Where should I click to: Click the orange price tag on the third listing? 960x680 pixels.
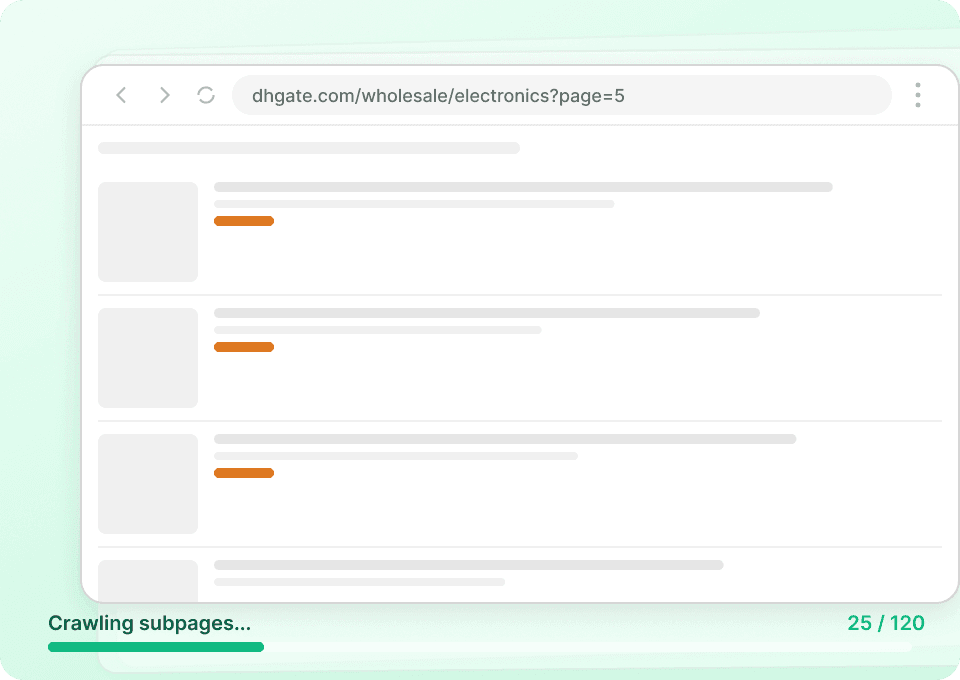click(244, 472)
